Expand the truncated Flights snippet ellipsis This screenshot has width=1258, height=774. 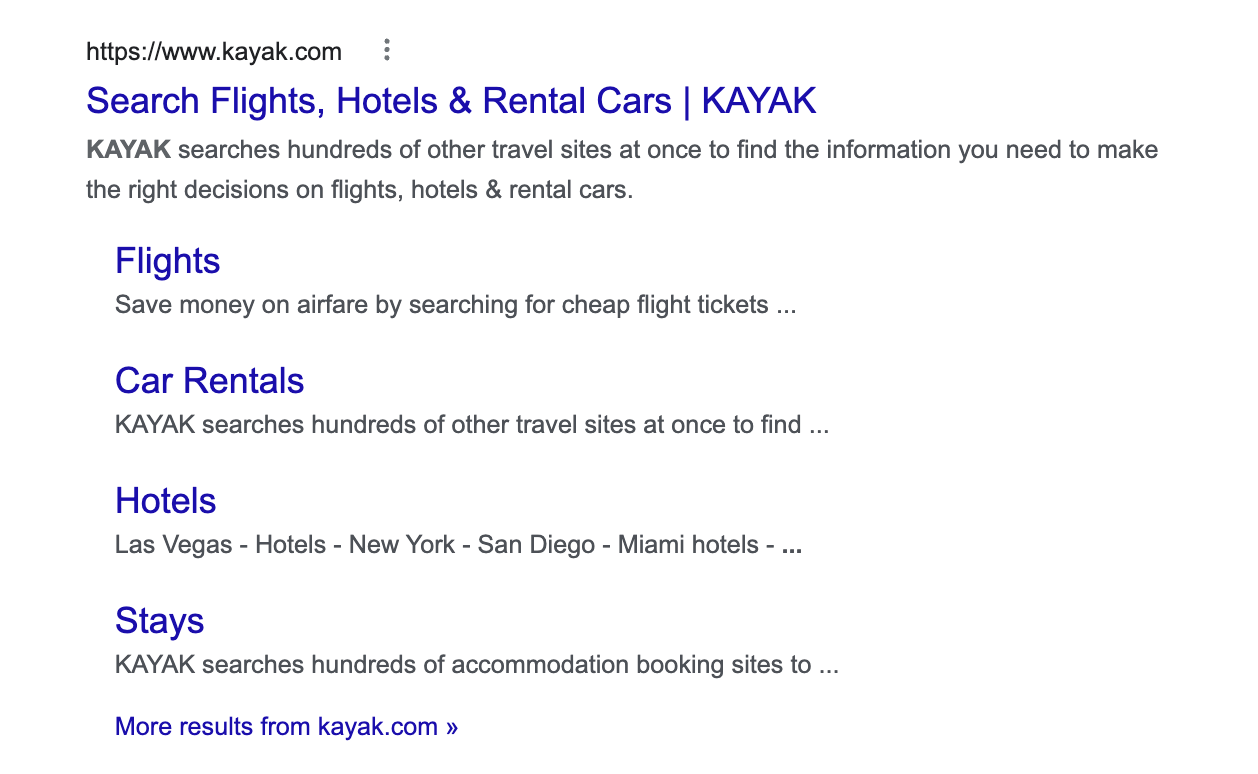click(x=785, y=304)
